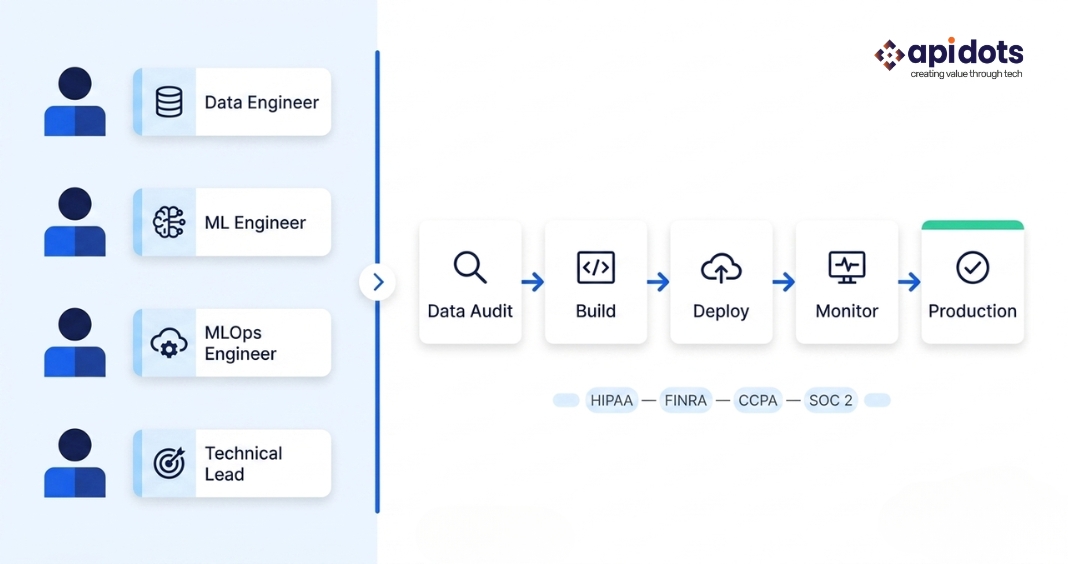1068x564 pixels.
Task: Open the Technical Lead role card
Action: pyautogui.click(x=232, y=463)
